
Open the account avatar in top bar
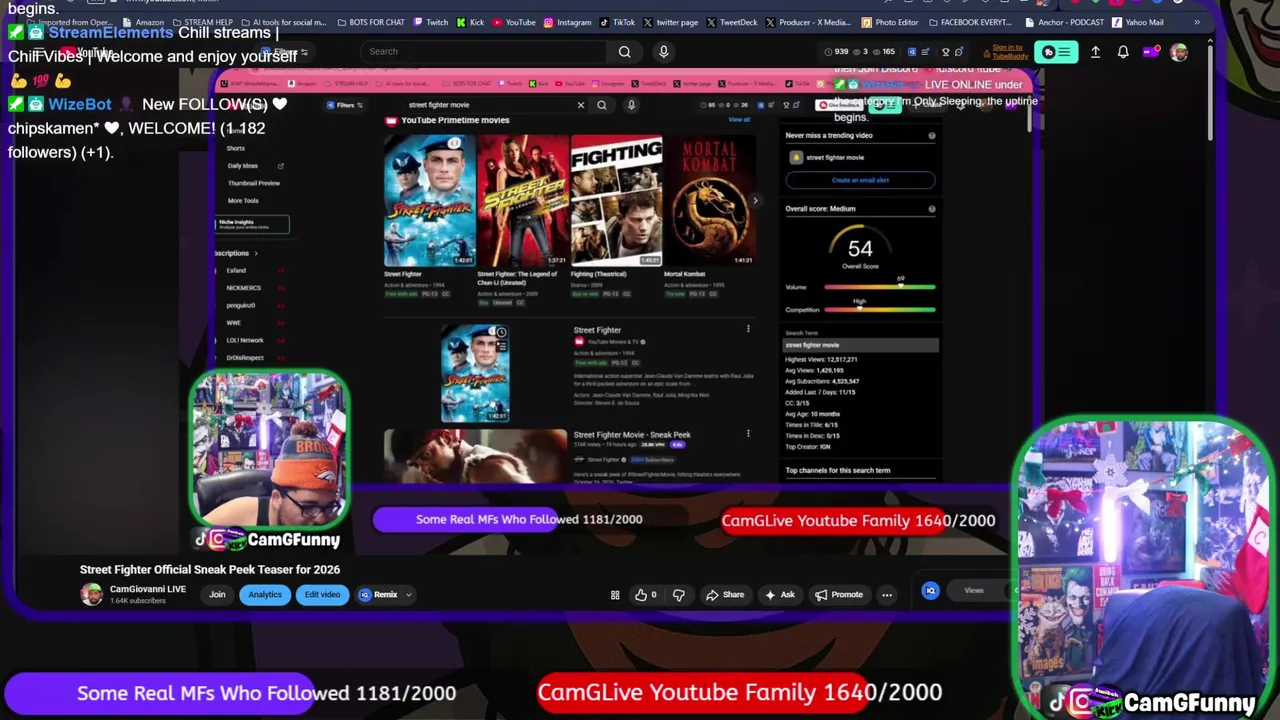pyautogui.click(x=1179, y=52)
